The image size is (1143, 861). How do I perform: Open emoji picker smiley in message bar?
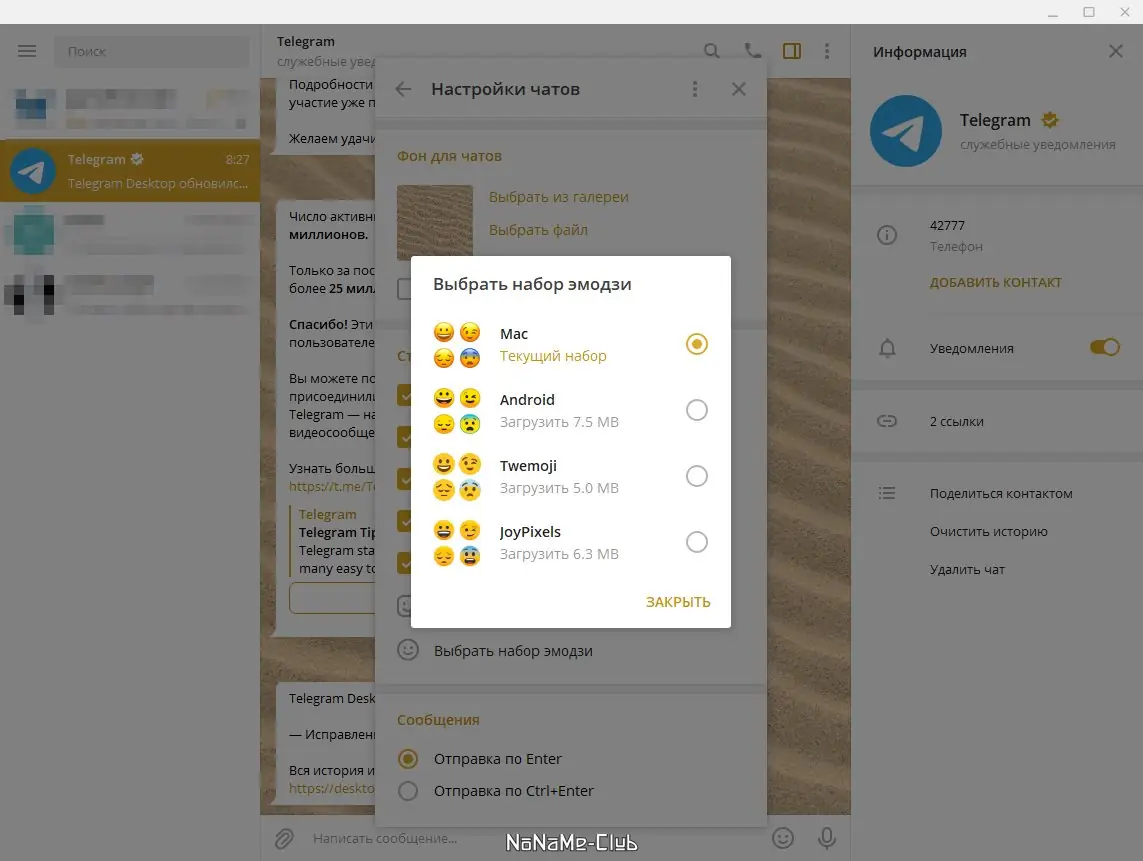click(x=783, y=838)
